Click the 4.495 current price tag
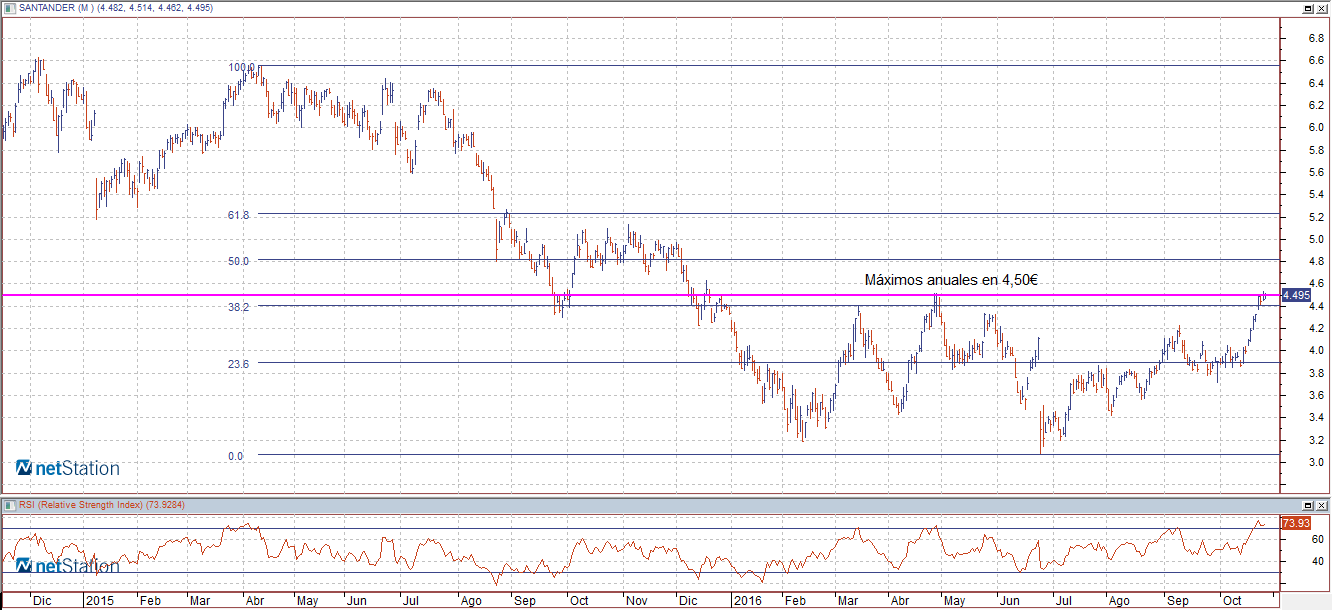 click(1296, 295)
